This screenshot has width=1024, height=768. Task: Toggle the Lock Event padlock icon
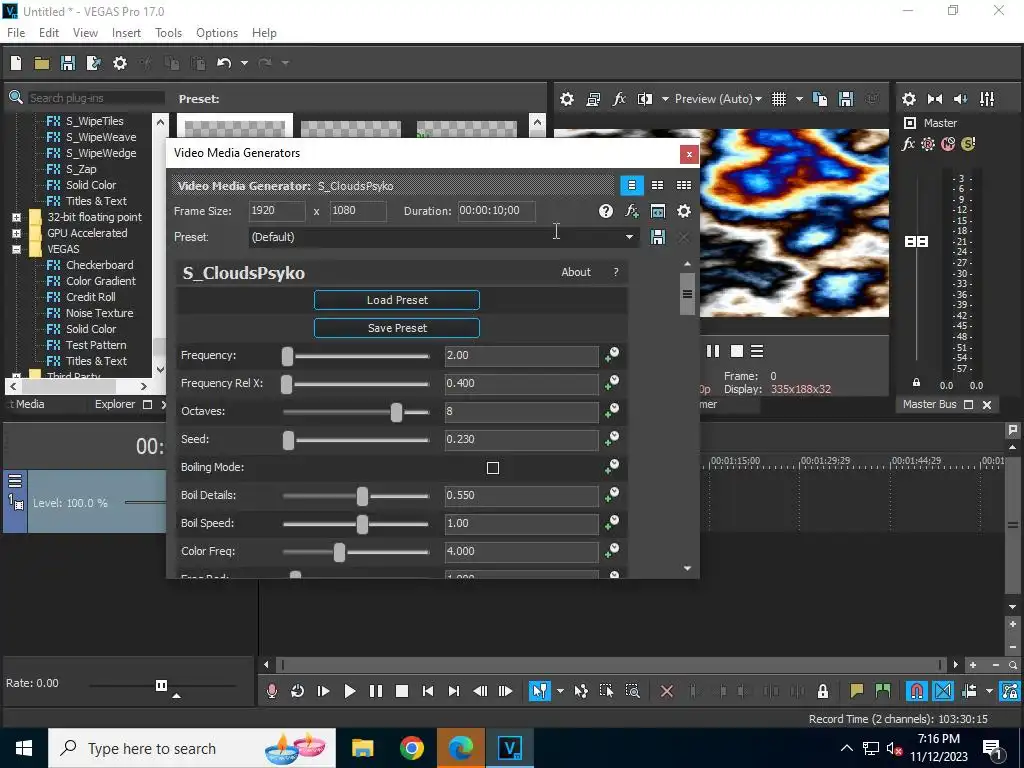[823, 691]
